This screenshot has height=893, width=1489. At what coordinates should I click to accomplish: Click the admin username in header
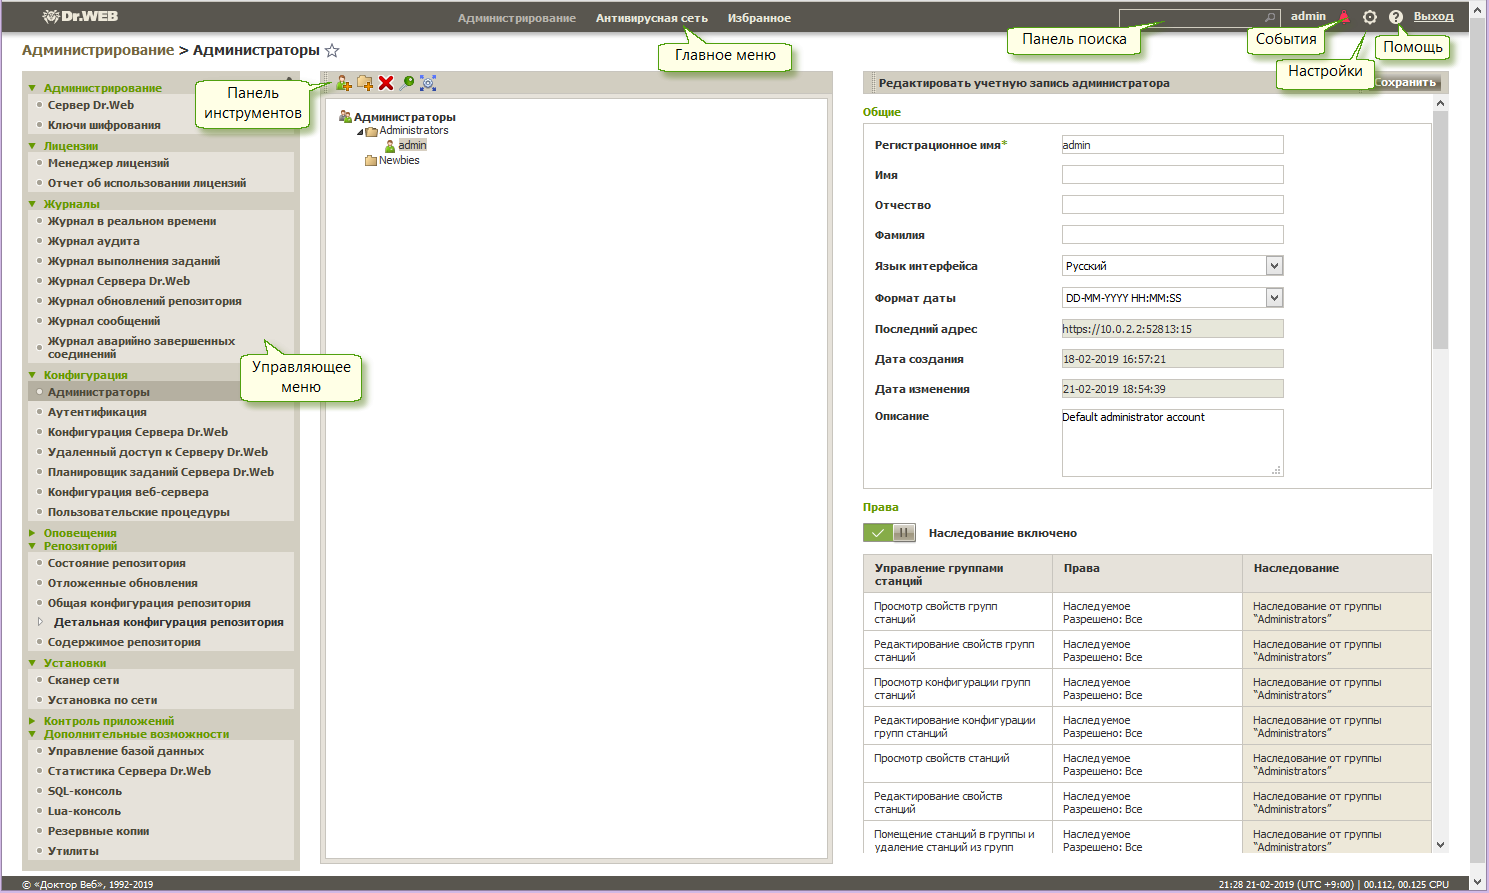click(x=1308, y=16)
